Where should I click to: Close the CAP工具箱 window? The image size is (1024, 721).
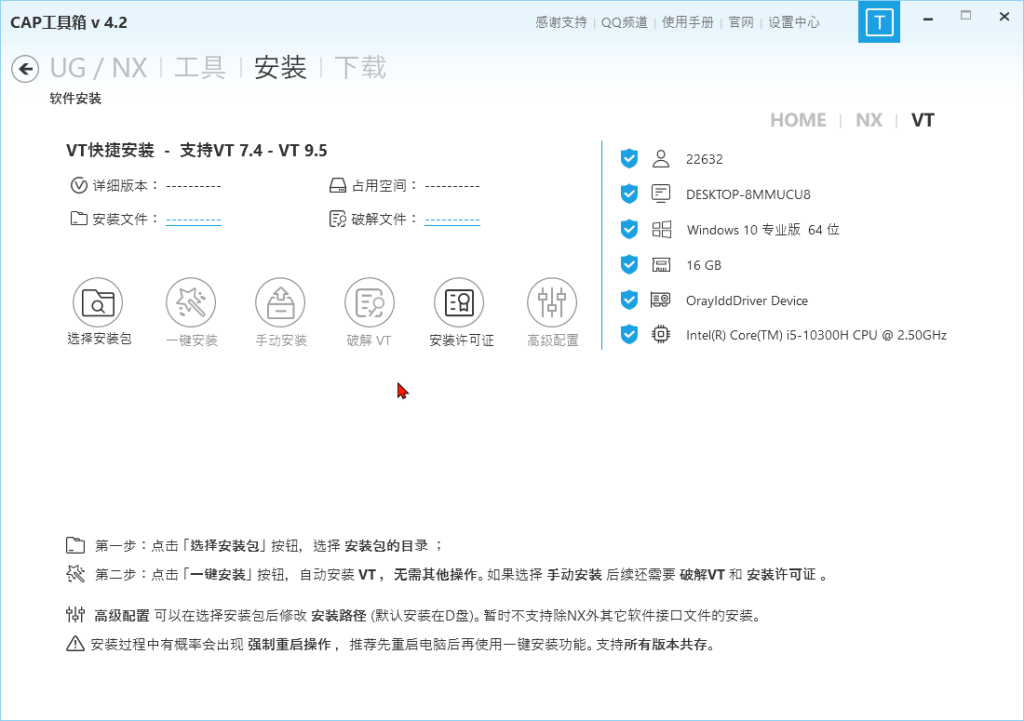(x=1004, y=16)
